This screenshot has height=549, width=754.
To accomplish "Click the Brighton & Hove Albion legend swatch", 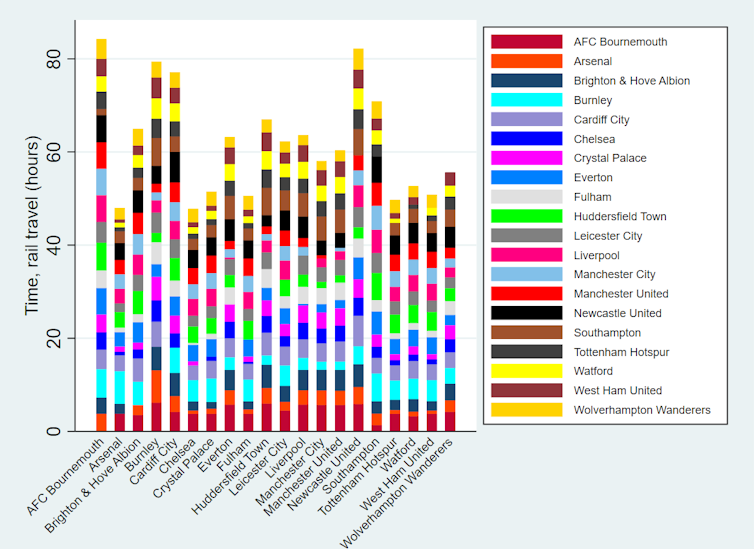I will click(x=527, y=80).
